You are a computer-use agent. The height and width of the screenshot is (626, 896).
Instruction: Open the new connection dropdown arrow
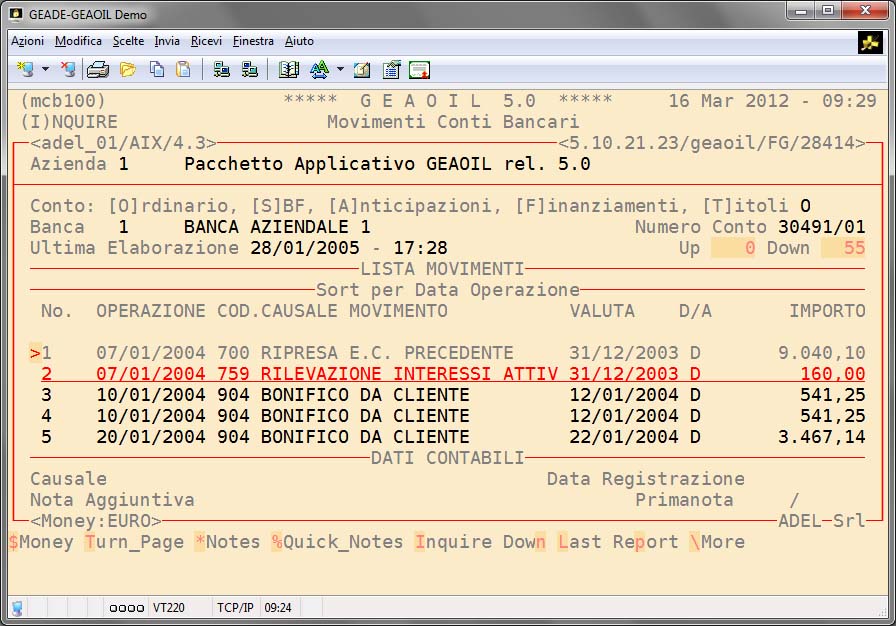pyautogui.click(x=45, y=70)
